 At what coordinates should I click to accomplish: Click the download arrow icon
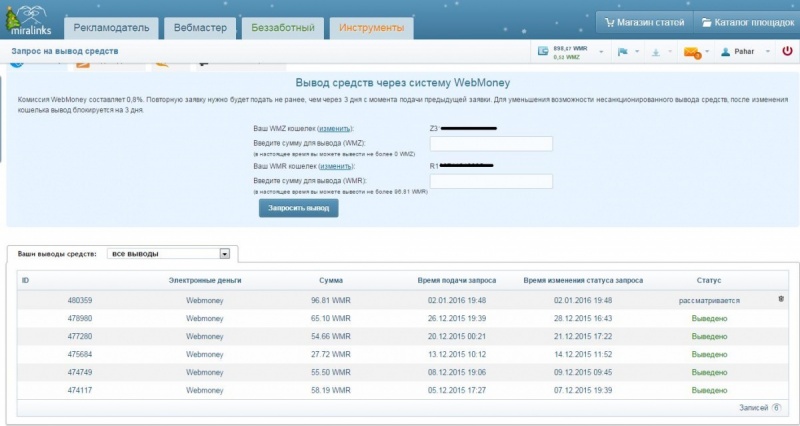(x=656, y=52)
